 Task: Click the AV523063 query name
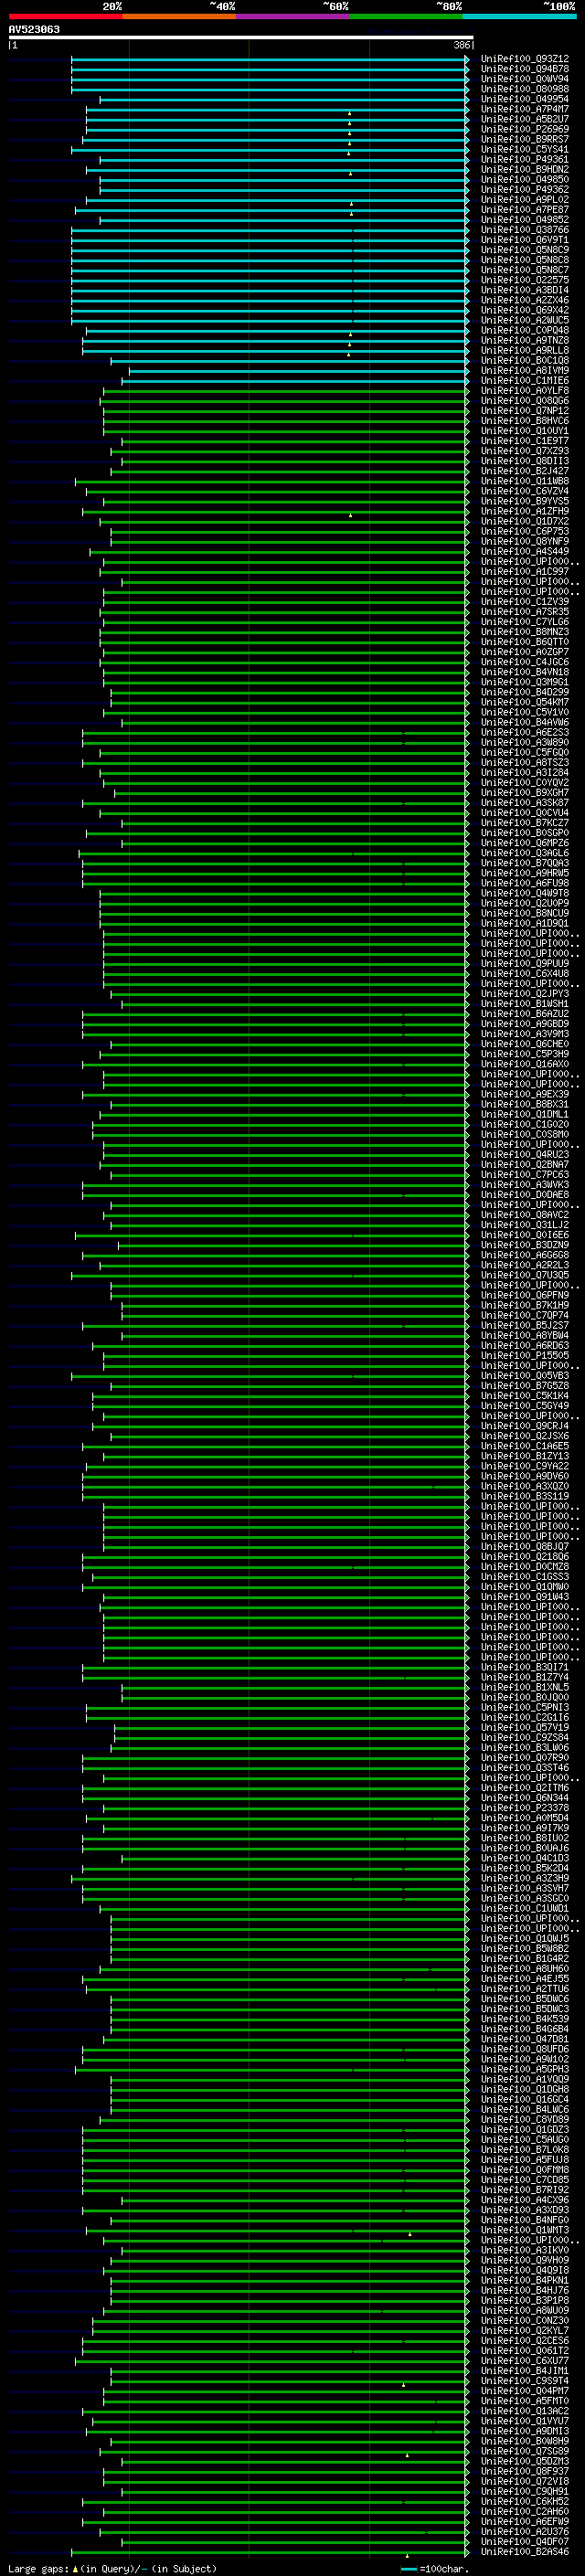pyautogui.click(x=34, y=29)
